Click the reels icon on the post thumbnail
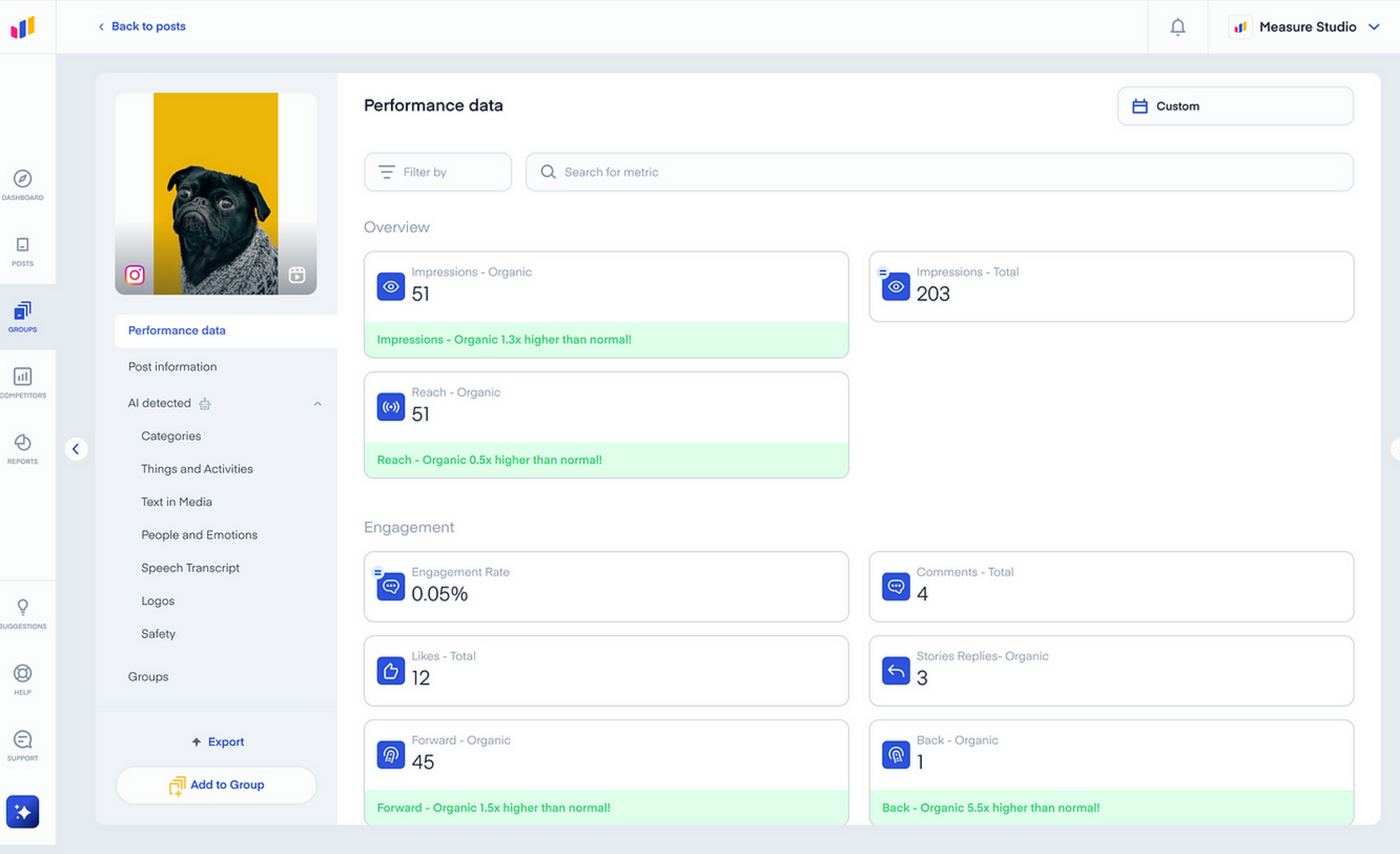Image resolution: width=1400 pixels, height=854 pixels. 297,275
